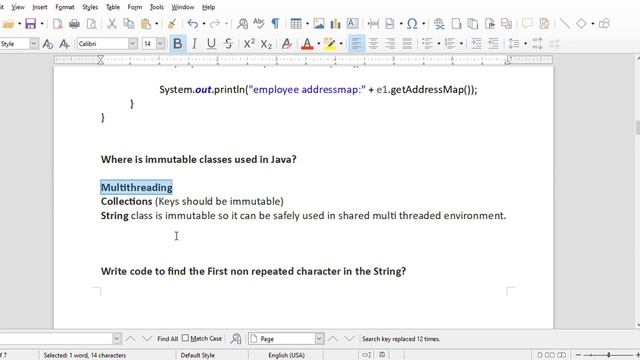Toggle Print Preview icon
The image size is (640, 360).
pos(92,24)
